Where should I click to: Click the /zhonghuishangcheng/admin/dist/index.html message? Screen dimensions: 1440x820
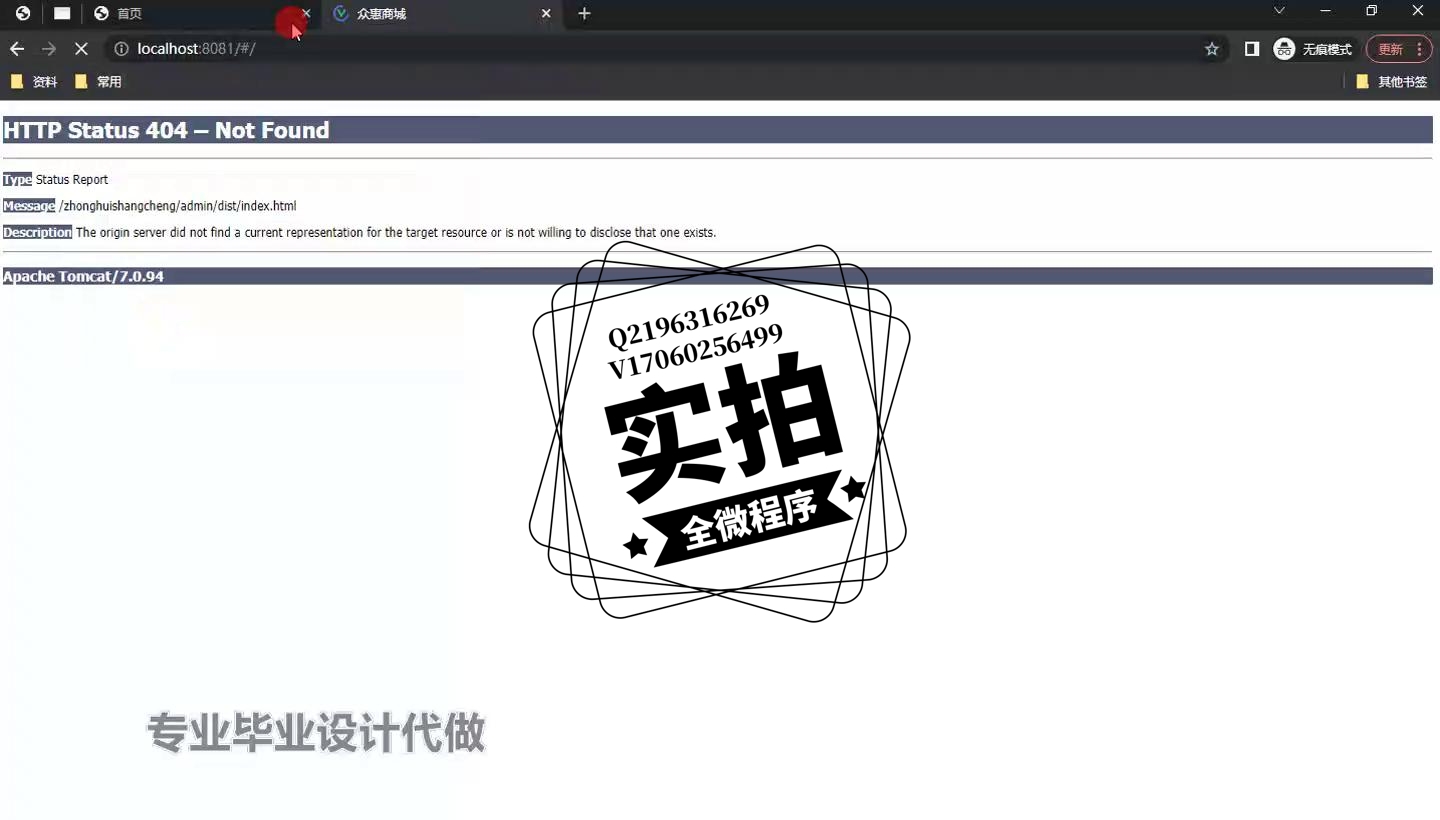coord(178,206)
